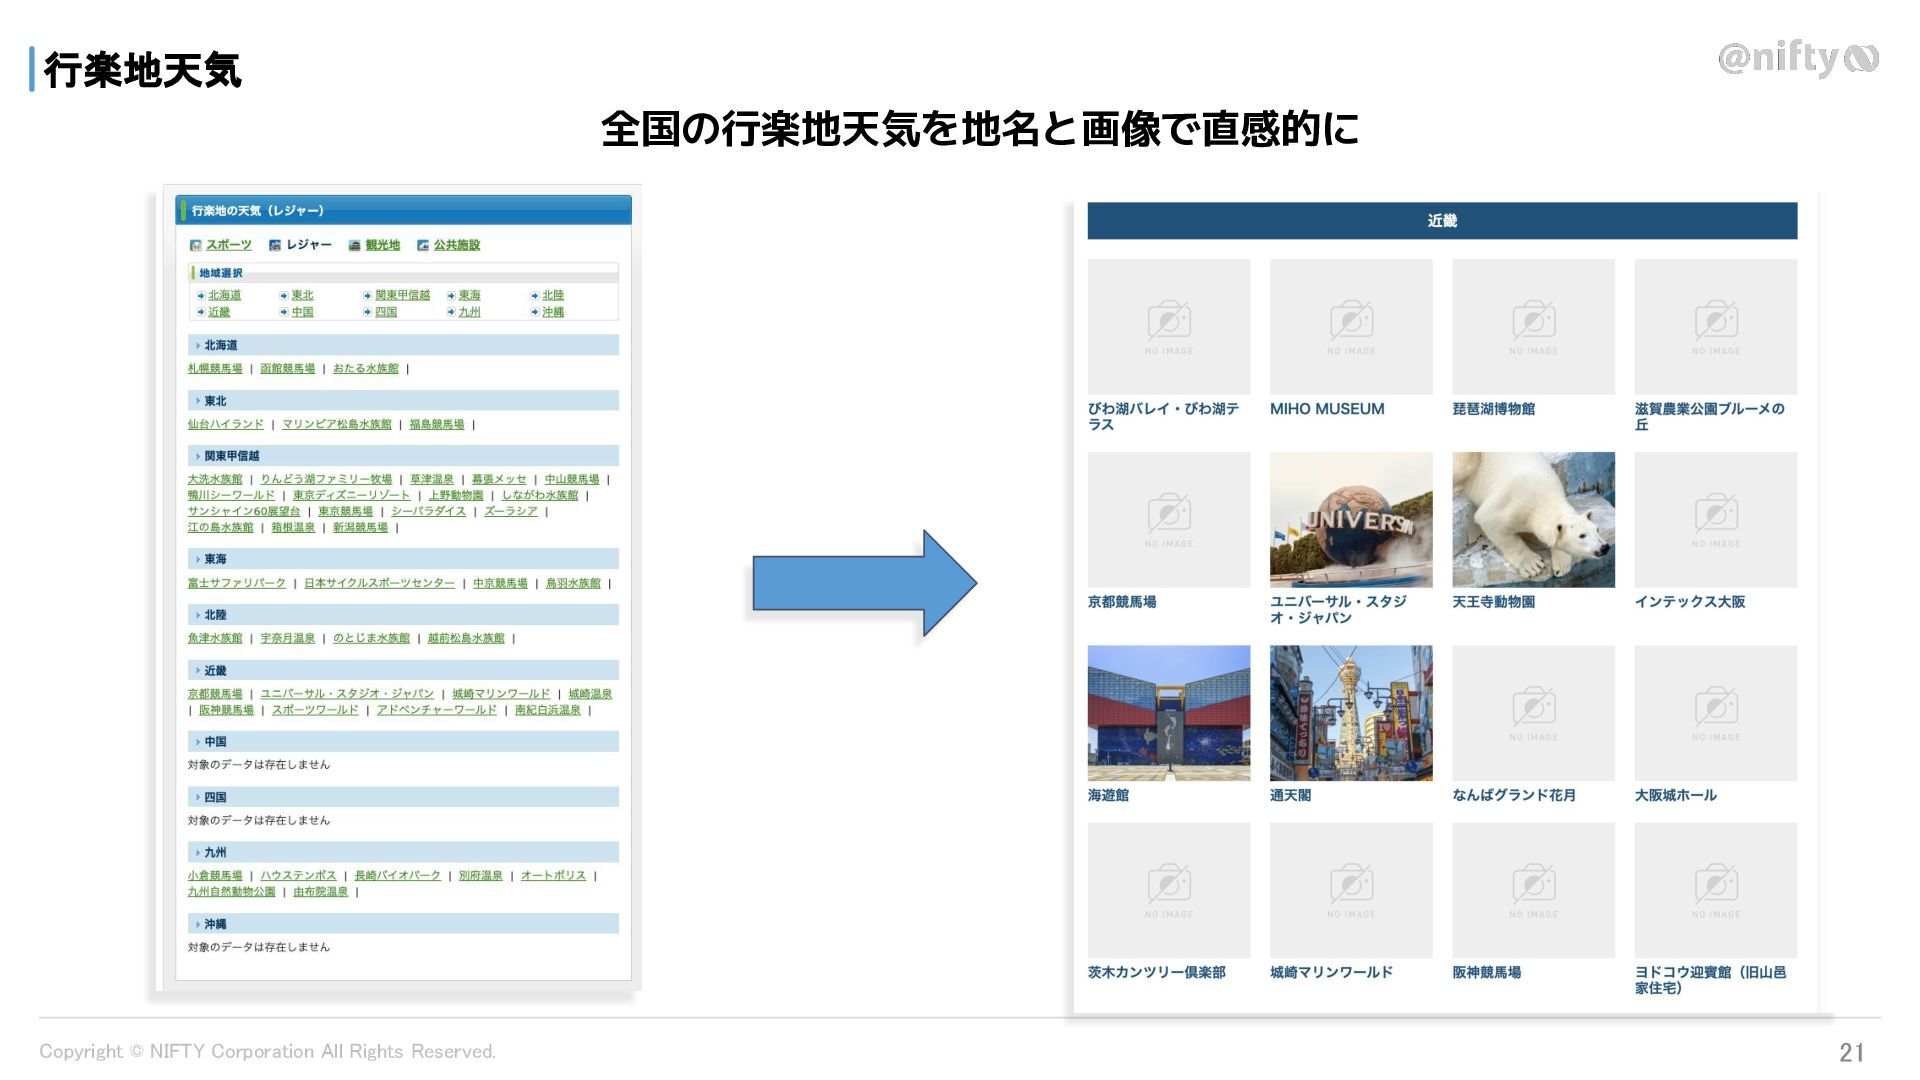The height and width of the screenshot is (1080, 1920).
Task: Click the Universal Studios Japan thumbnail
Action: (x=1350, y=520)
